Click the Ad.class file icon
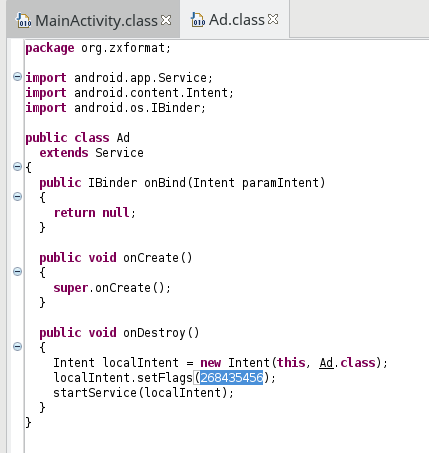The height and width of the screenshot is (453, 429). point(197,20)
